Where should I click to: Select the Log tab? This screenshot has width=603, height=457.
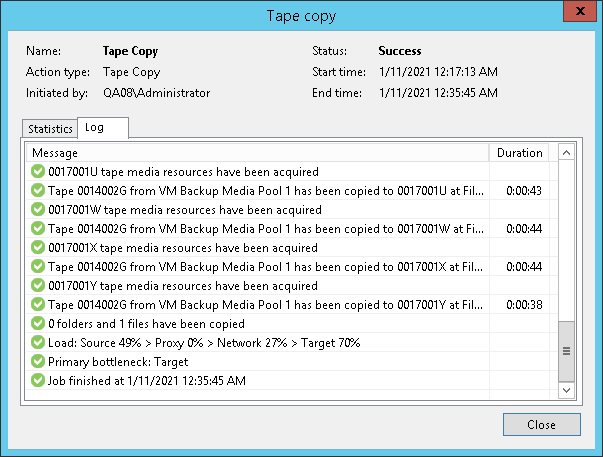click(95, 128)
